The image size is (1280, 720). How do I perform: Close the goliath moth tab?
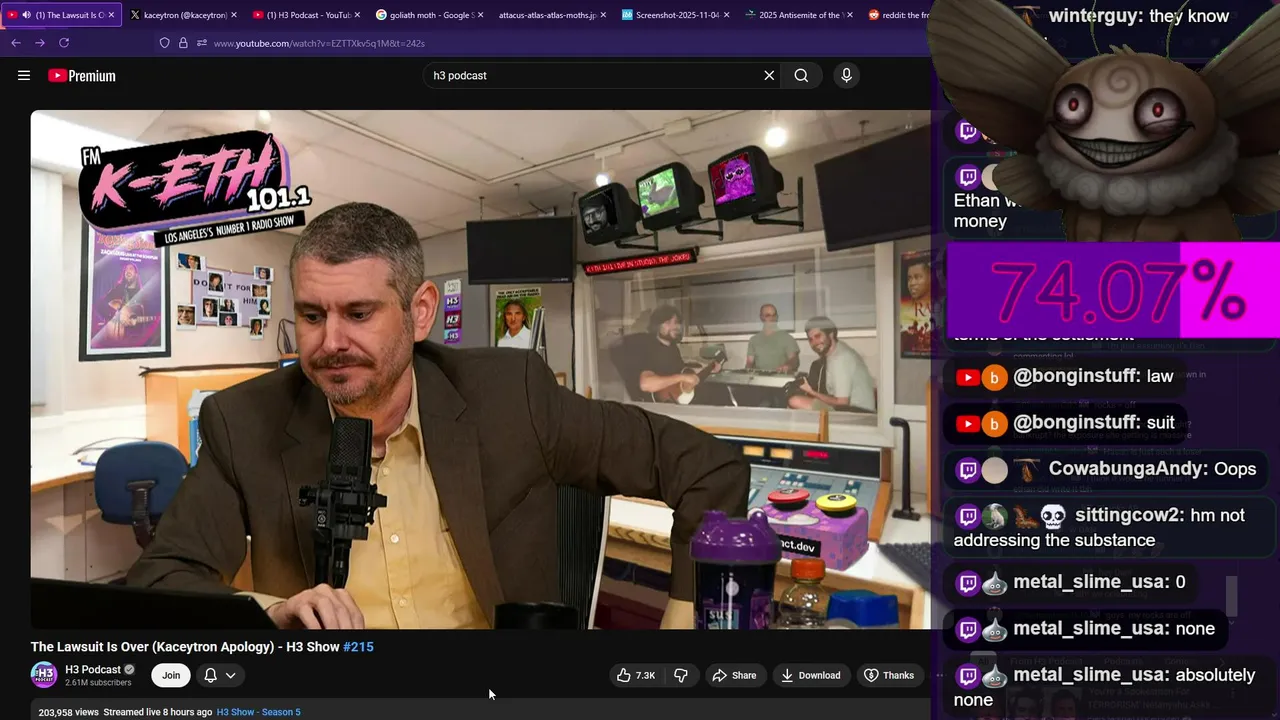point(480,15)
